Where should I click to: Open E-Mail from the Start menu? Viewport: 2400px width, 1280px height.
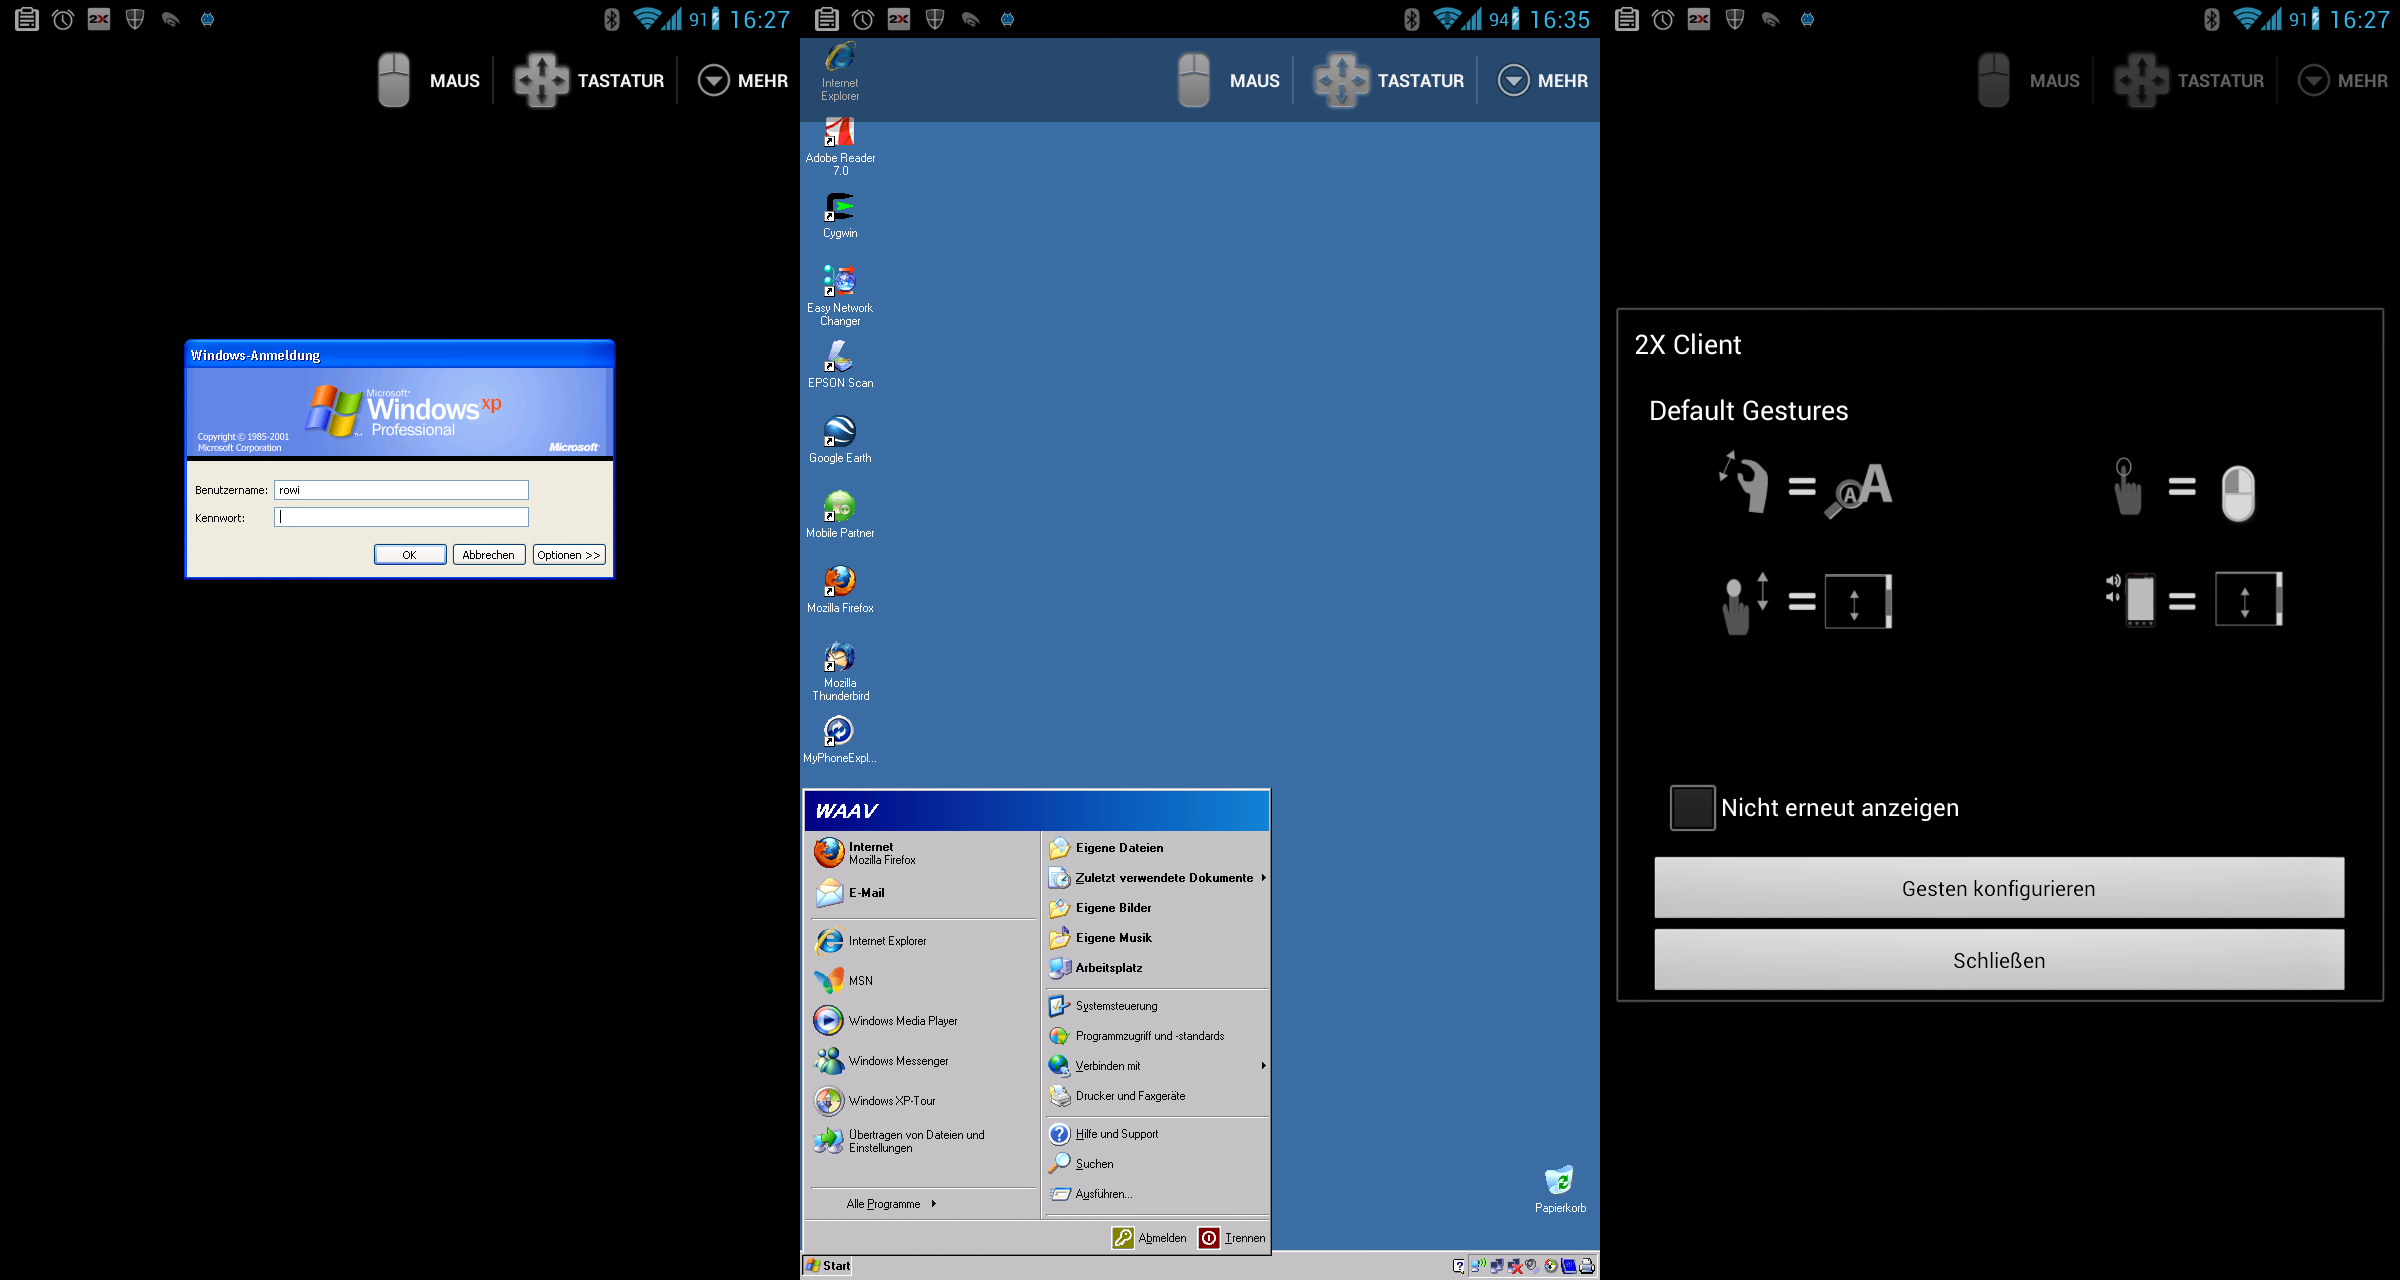click(922, 893)
